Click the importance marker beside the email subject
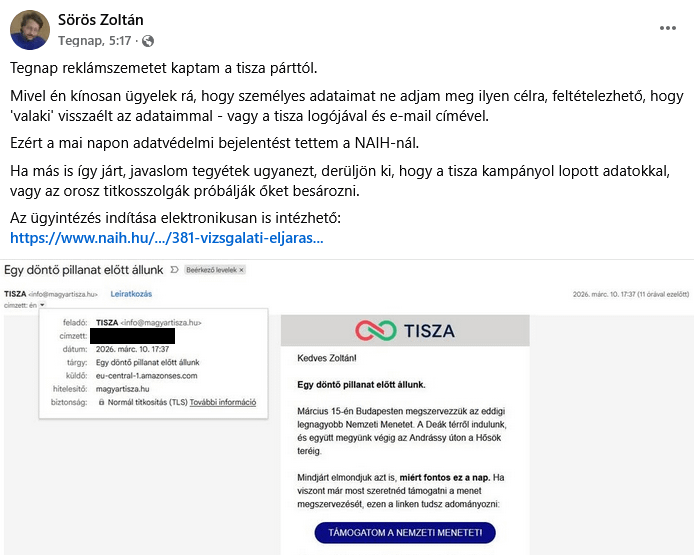Screen dimensions: 697x555 (x=174, y=270)
